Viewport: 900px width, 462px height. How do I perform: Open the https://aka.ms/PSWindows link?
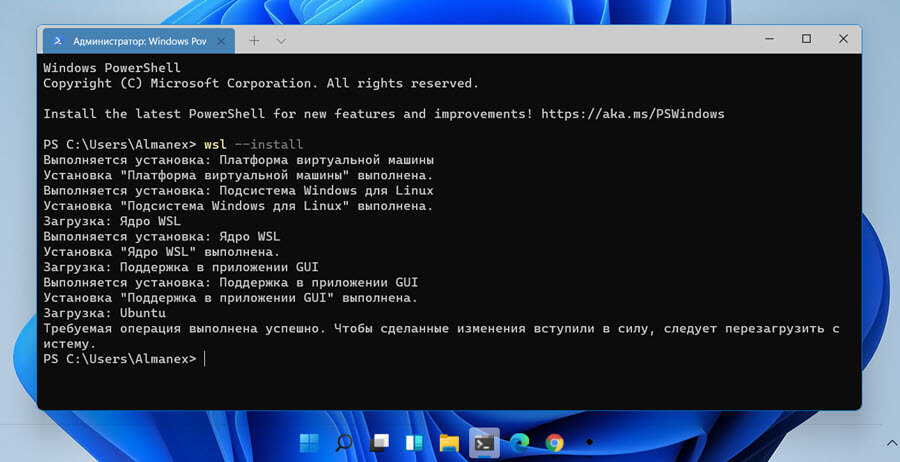point(633,114)
